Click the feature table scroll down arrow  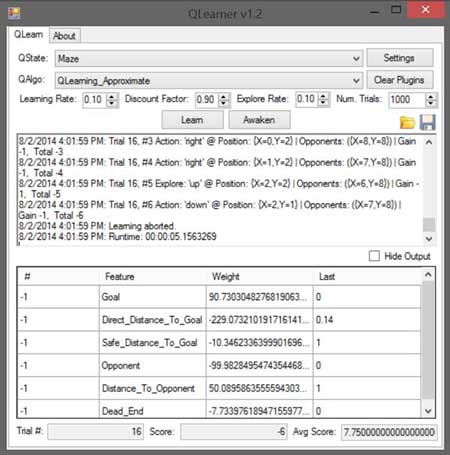428,411
